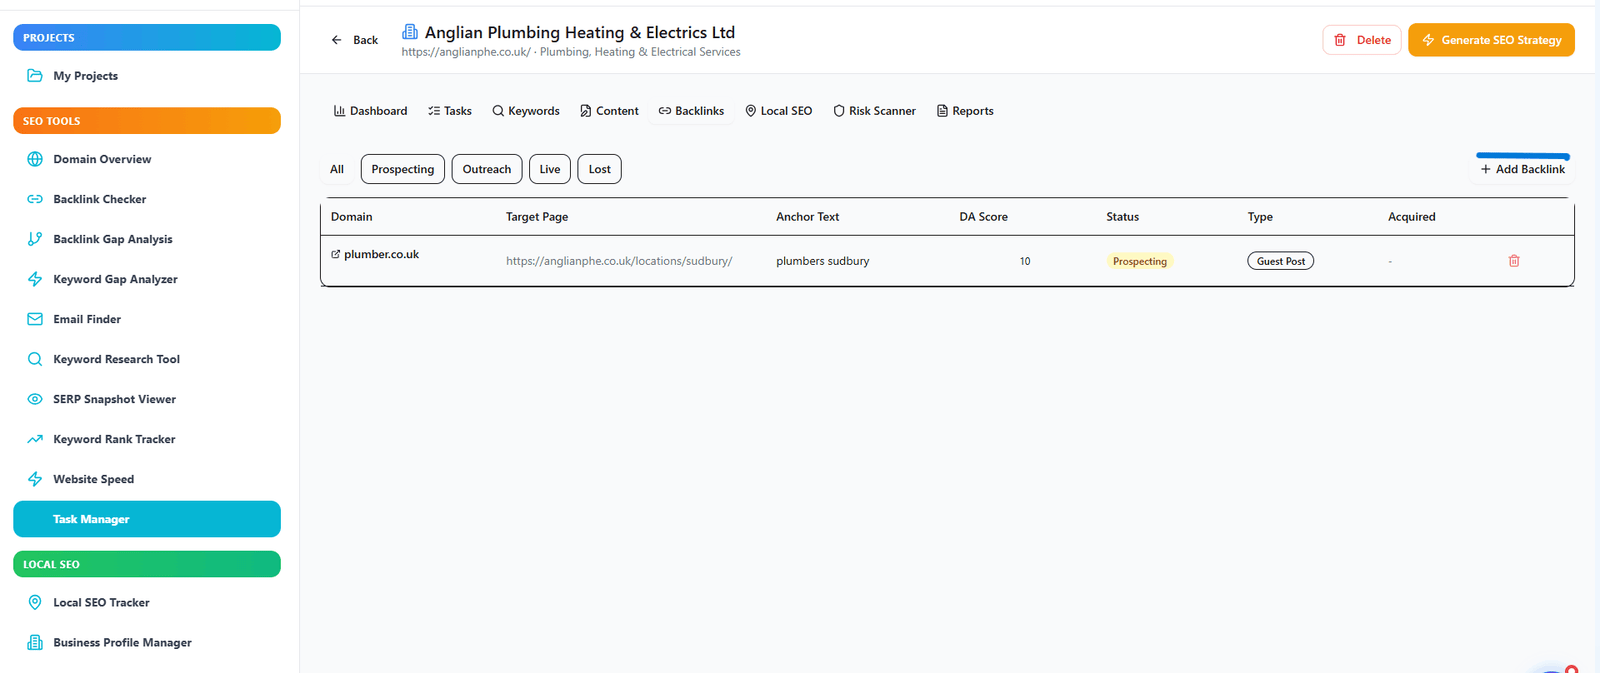Open the Content tab
This screenshot has height=673, width=1600.
click(x=609, y=111)
